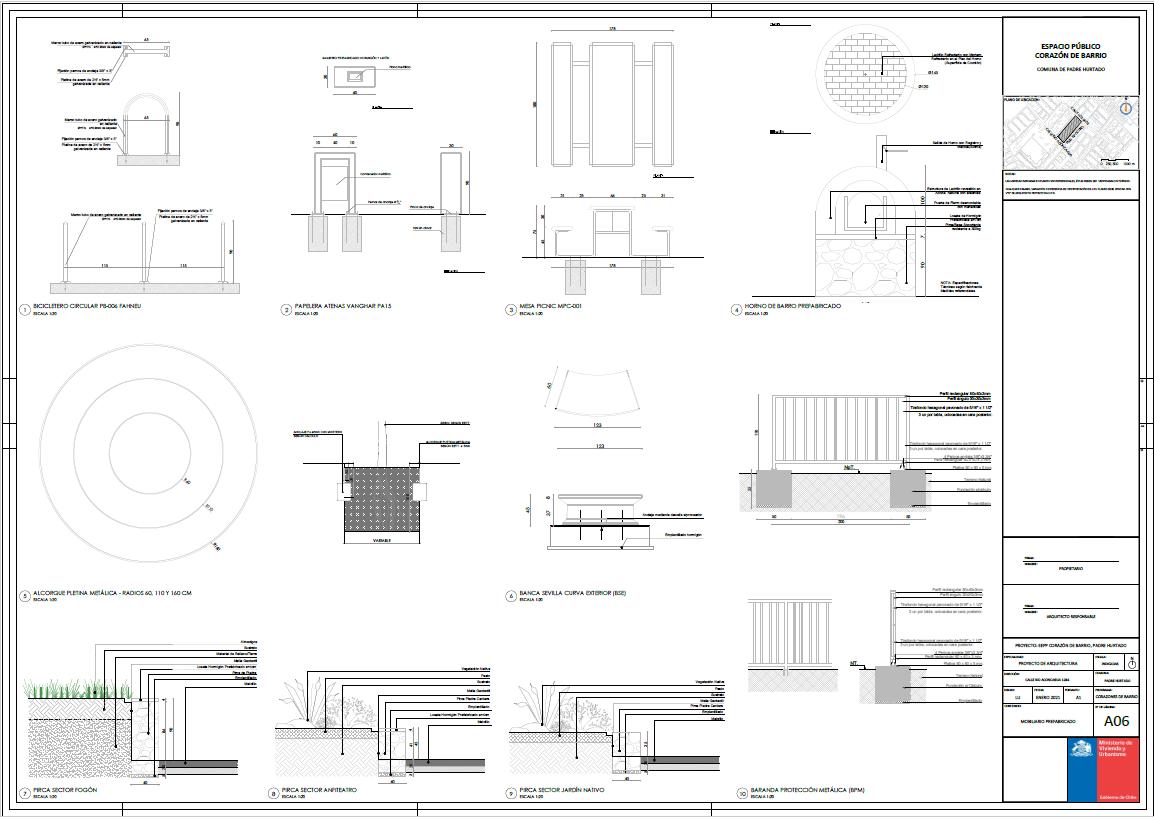This screenshot has width=1154, height=817.
Task: Select the detail number 6 circle marker
Action: coord(511,596)
